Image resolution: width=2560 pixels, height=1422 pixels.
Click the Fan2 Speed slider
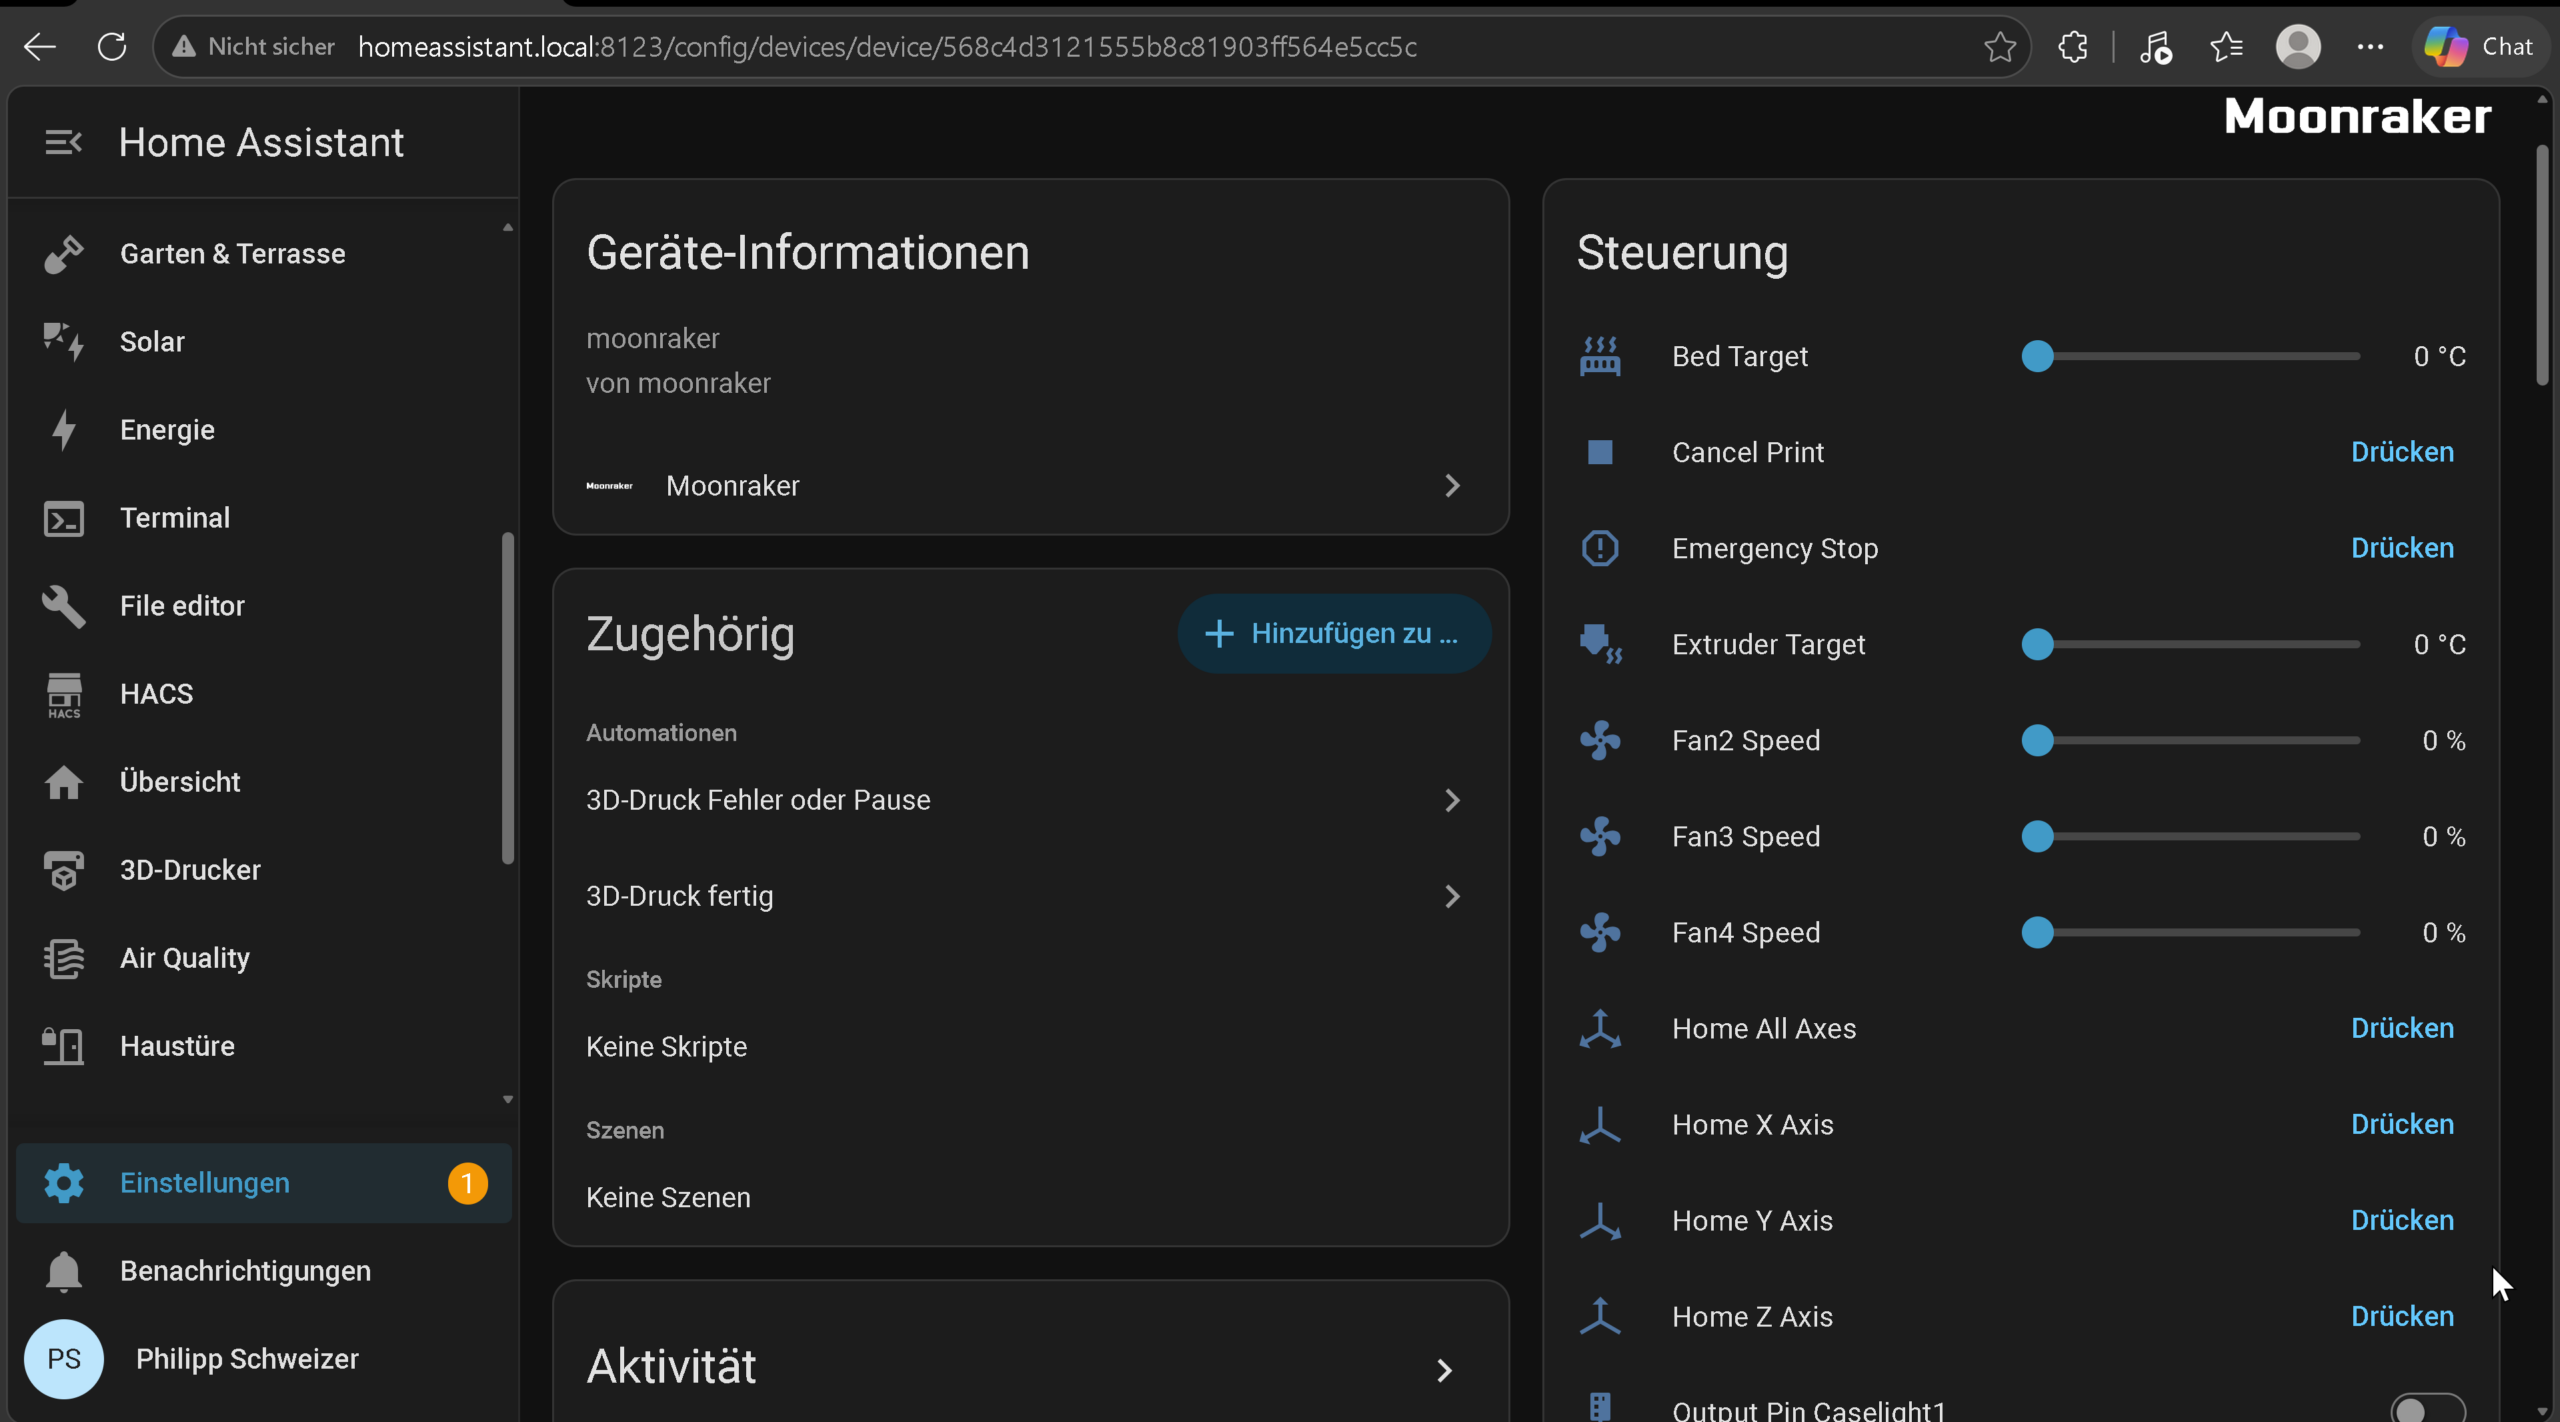pyautogui.click(x=2190, y=740)
